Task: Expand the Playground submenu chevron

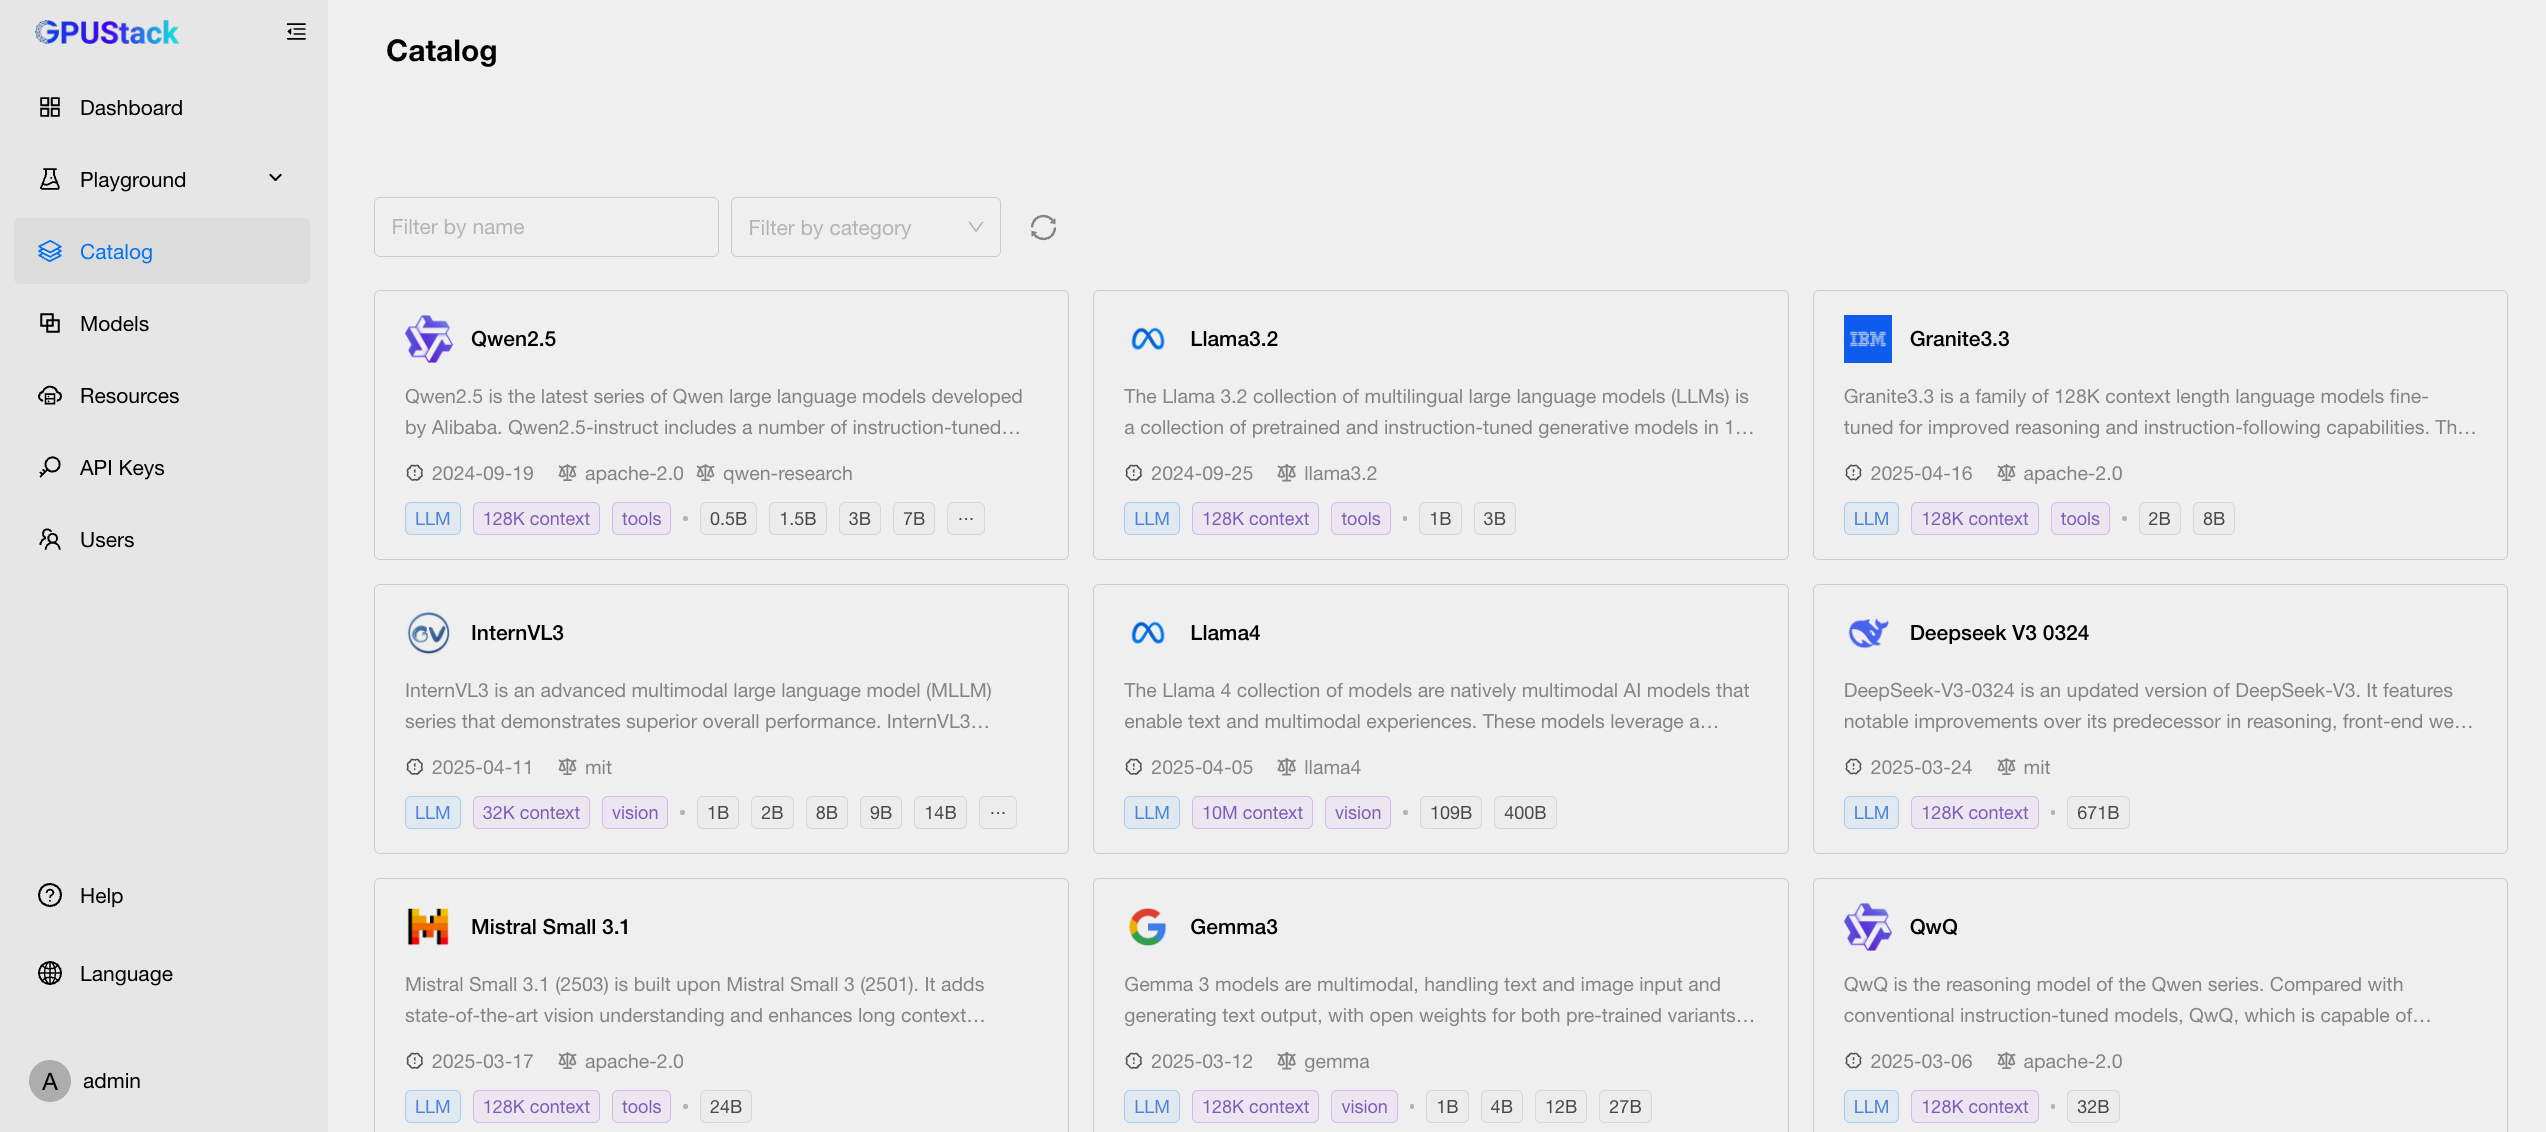Action: click(x=276, y=178)
